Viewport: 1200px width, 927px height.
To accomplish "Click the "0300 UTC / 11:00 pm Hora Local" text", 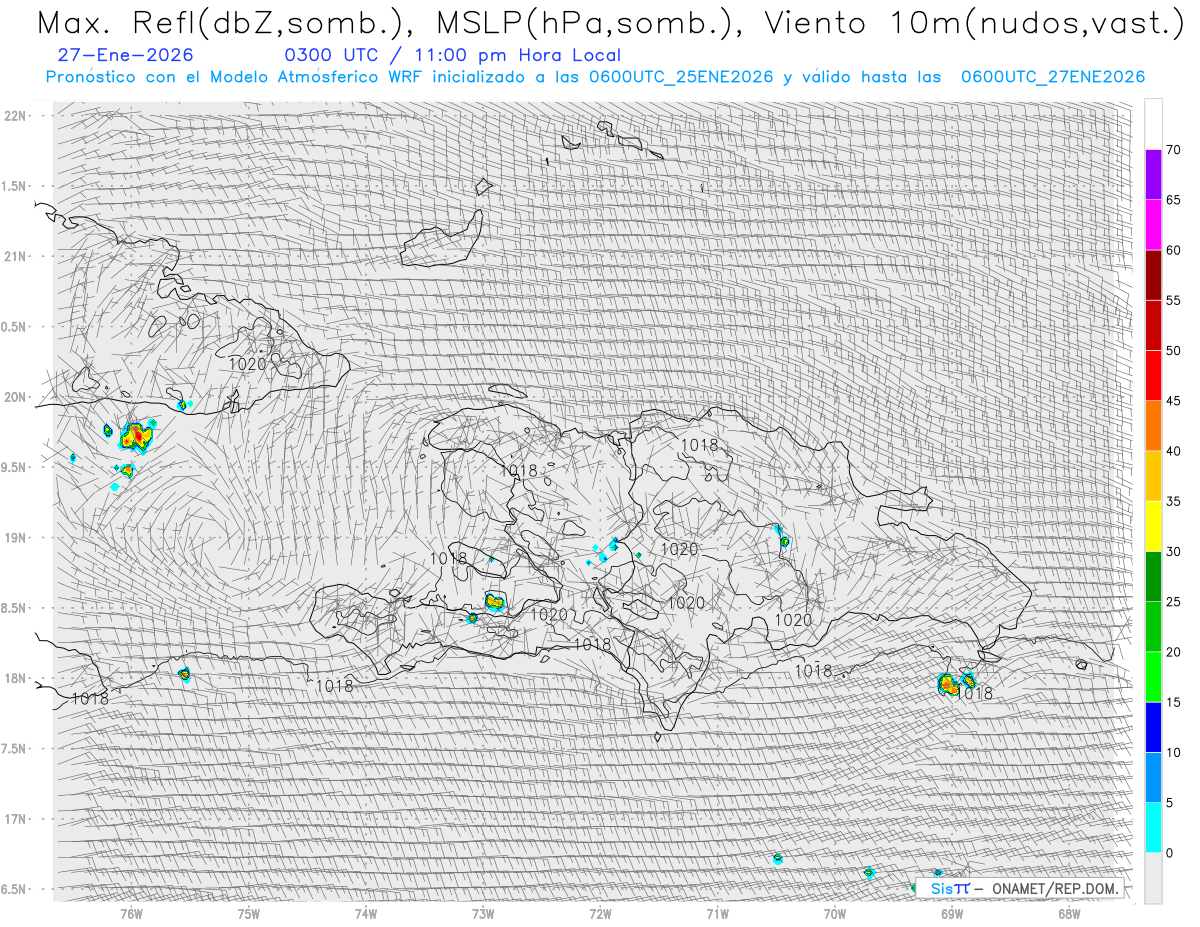I will tap(452, 56).
